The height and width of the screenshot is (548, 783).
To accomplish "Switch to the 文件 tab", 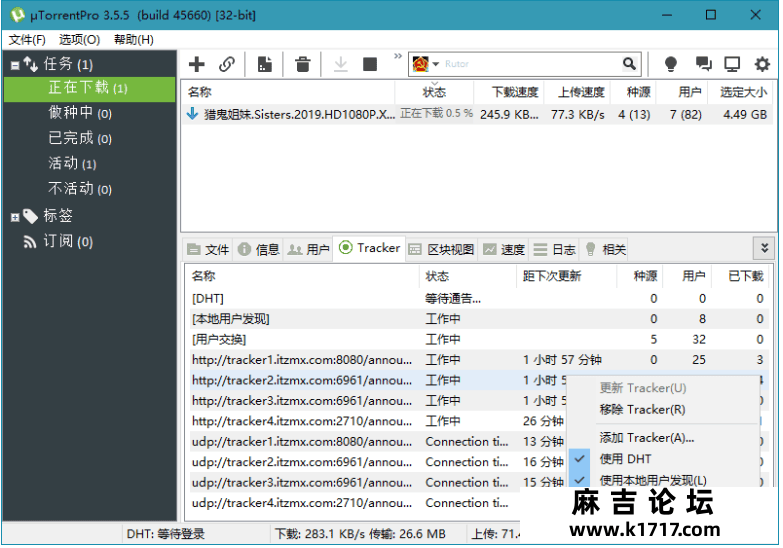I will pos(208,249).
